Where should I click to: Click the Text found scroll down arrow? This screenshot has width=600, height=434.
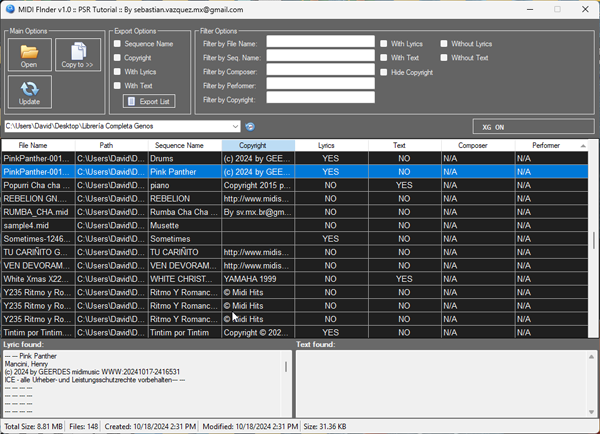tap(592, 412)
